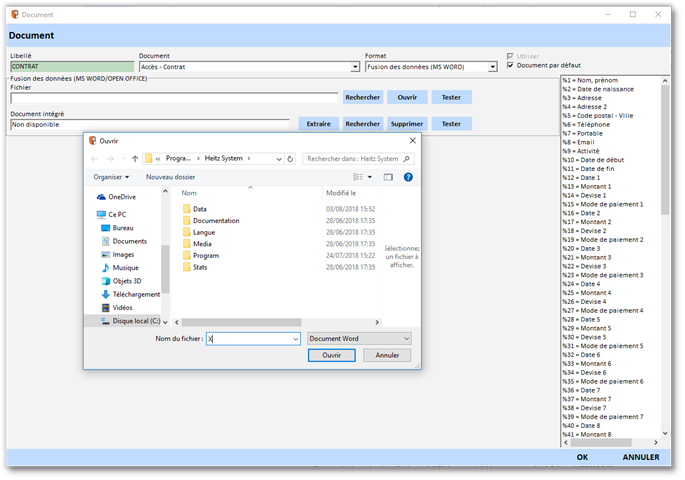This screenshot has height=480, width=685.
Task: Click the Extraire button
Action: [317, 124]
